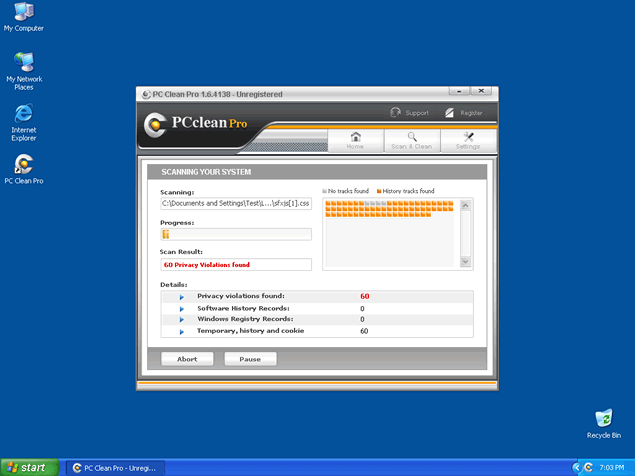Expand Software History Records arrow
Image resolution: width=635 pixels, height=476 pixels.
pos(182,309)
